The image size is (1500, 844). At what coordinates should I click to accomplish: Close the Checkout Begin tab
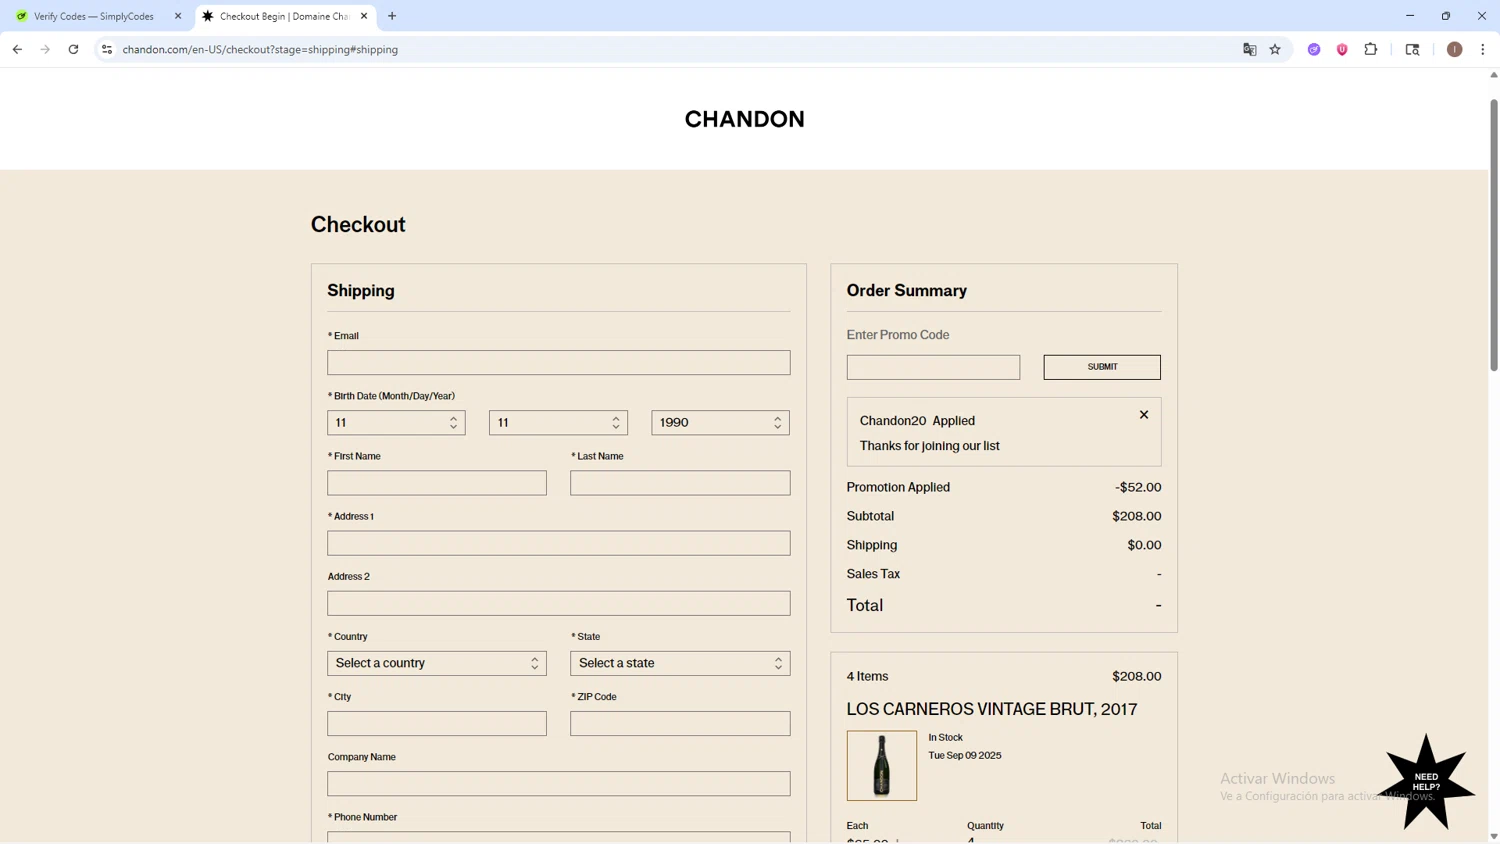pos(364,16)
